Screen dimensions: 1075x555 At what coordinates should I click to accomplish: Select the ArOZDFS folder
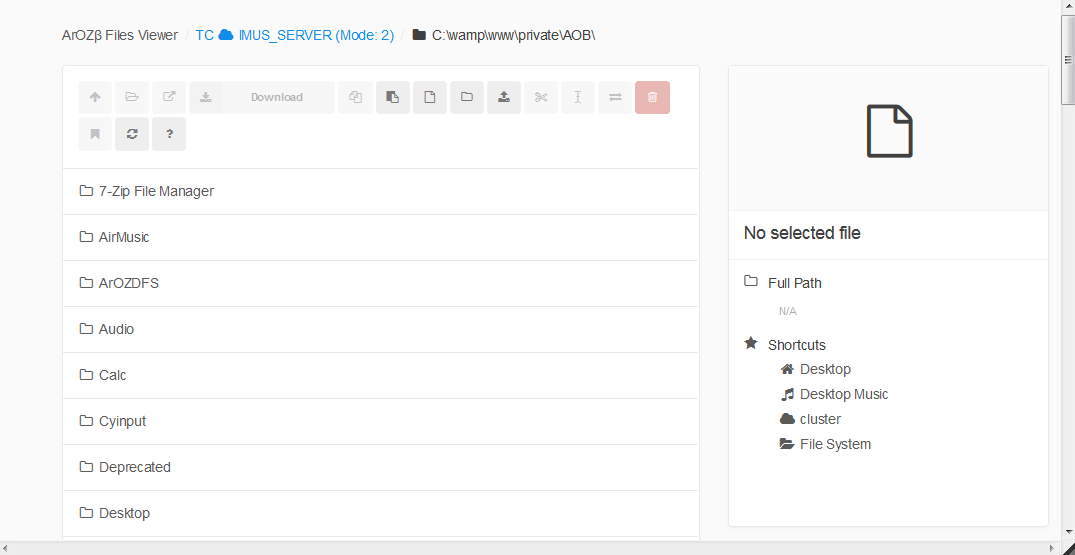click(x=128, y=283)
